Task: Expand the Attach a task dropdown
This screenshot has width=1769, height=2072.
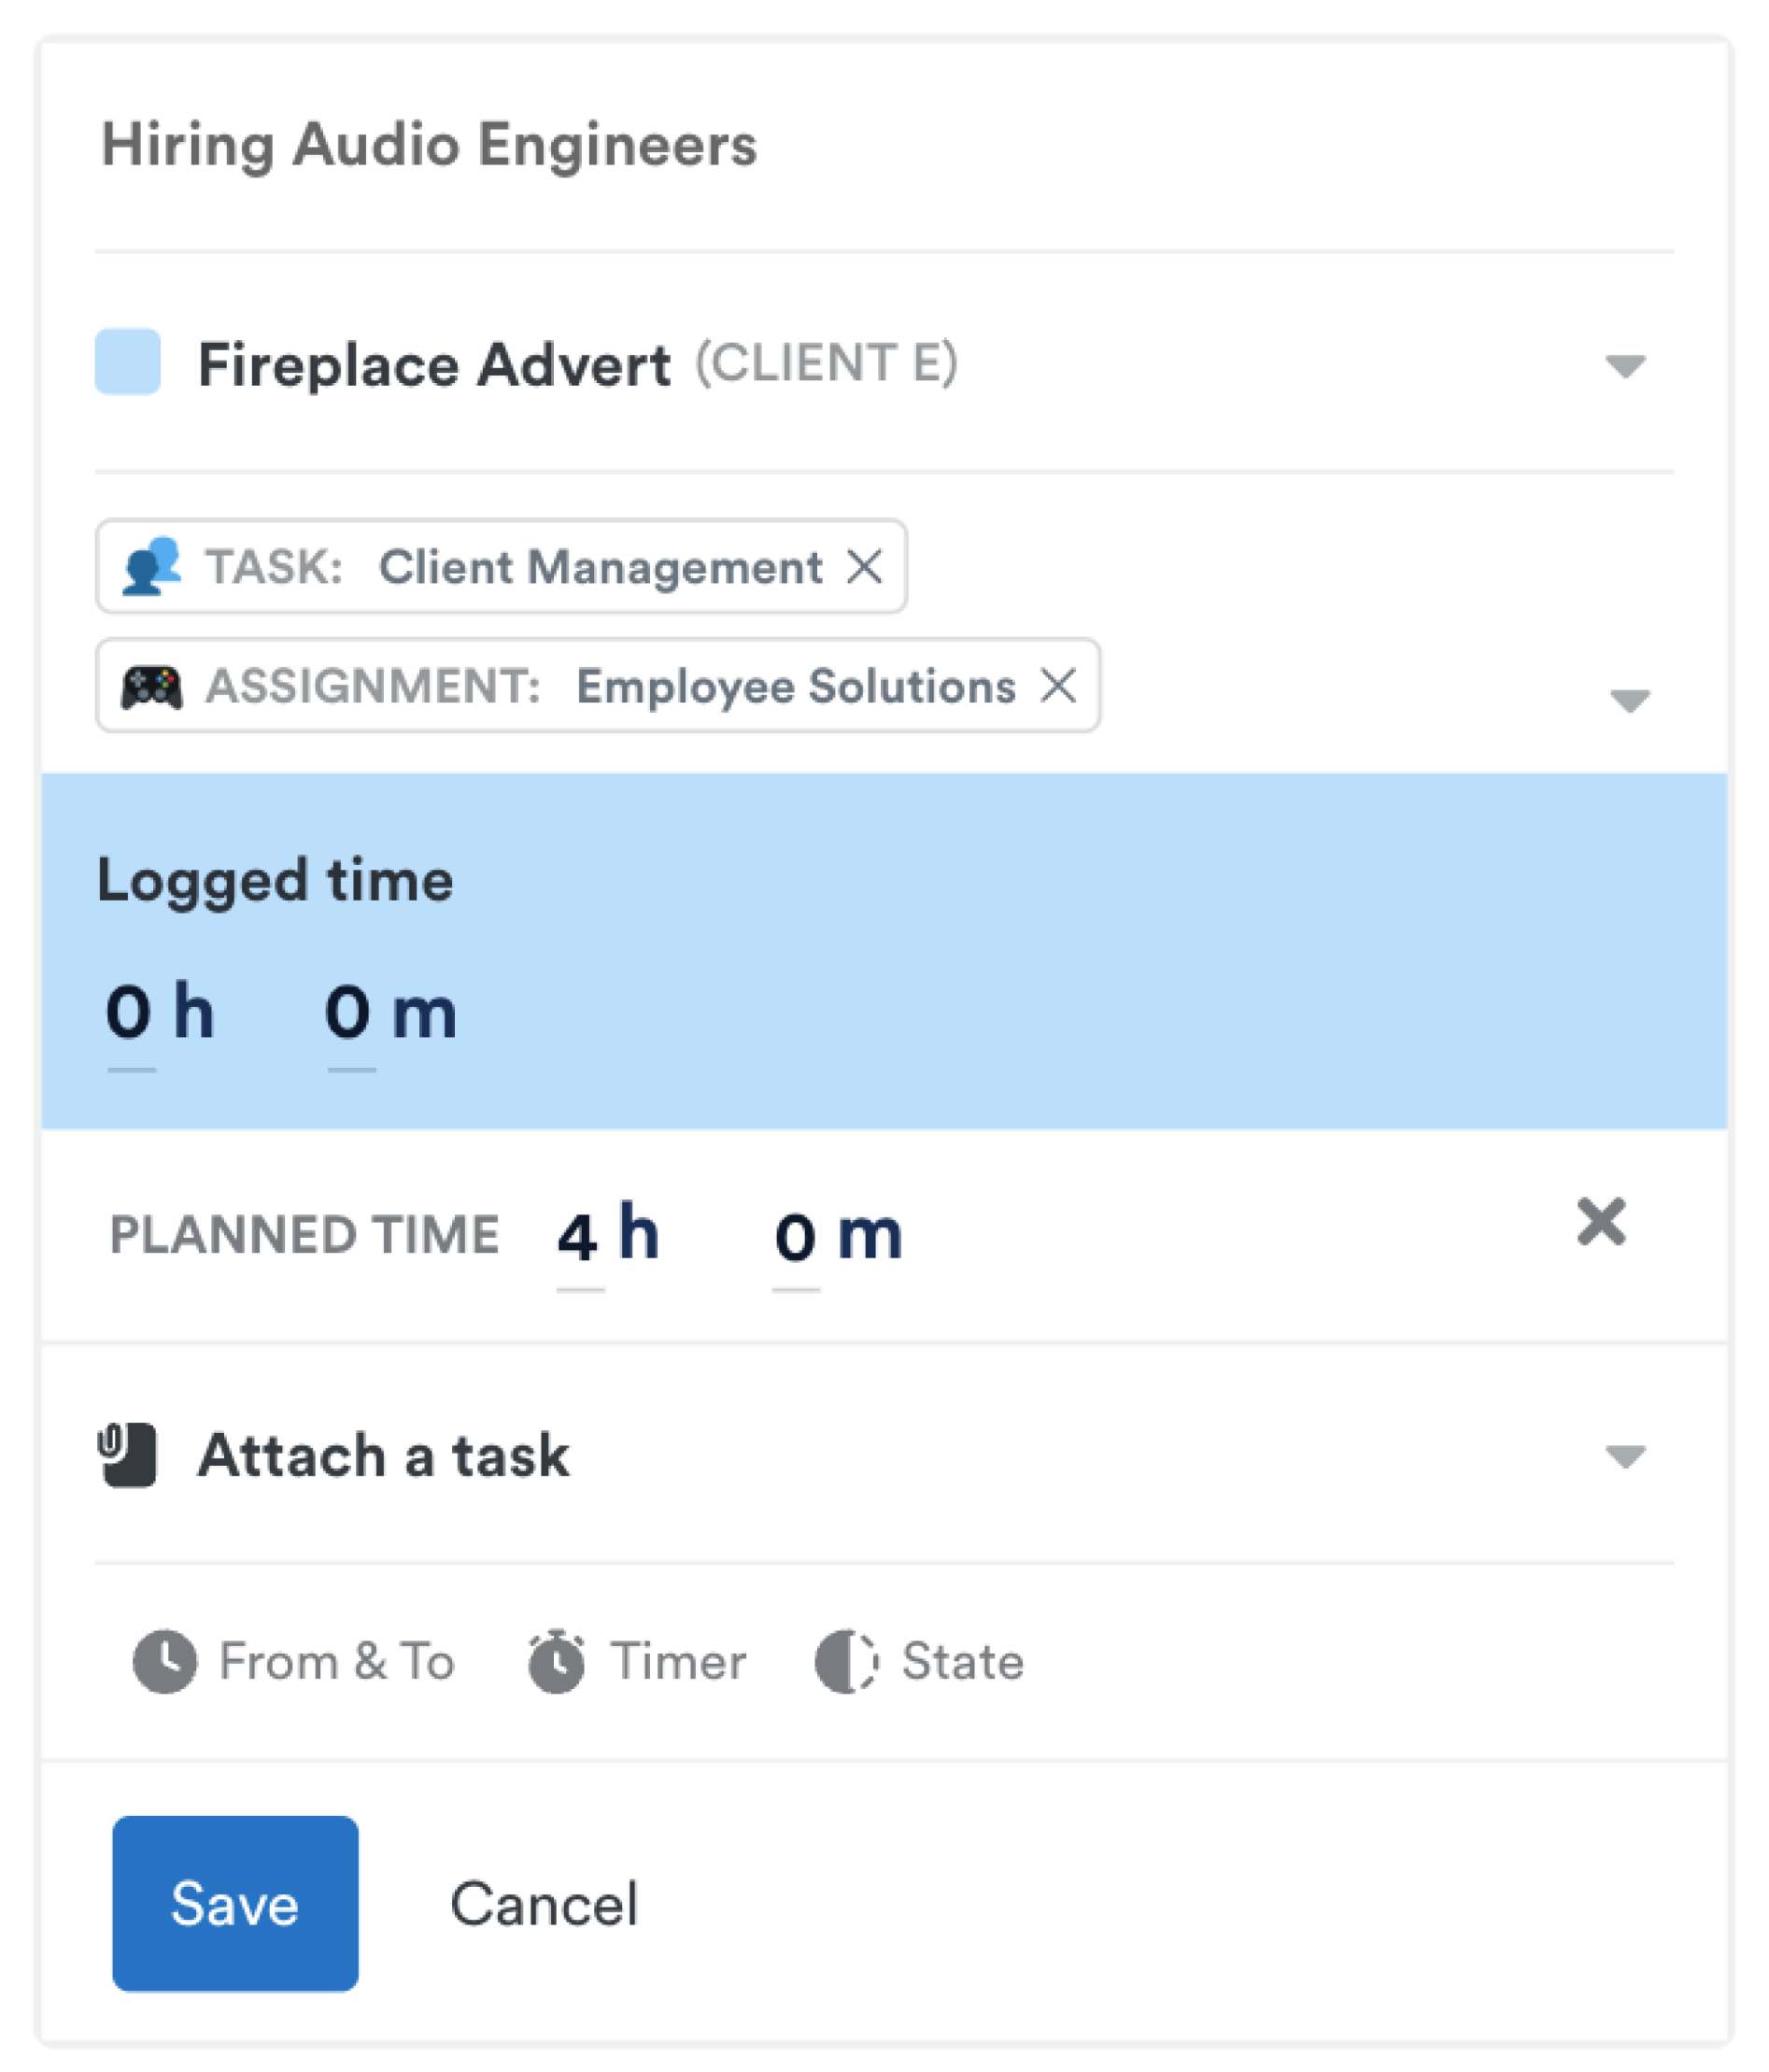Action: [1625, 1456]
